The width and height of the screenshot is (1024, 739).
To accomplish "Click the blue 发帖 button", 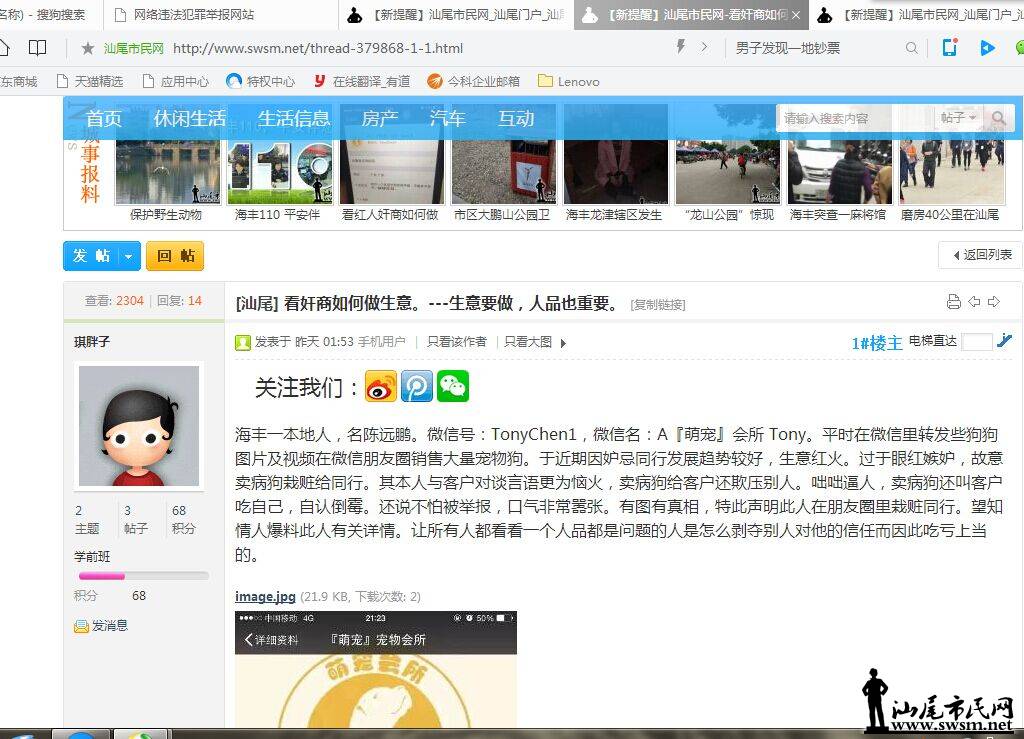I will tap(91, 256).
